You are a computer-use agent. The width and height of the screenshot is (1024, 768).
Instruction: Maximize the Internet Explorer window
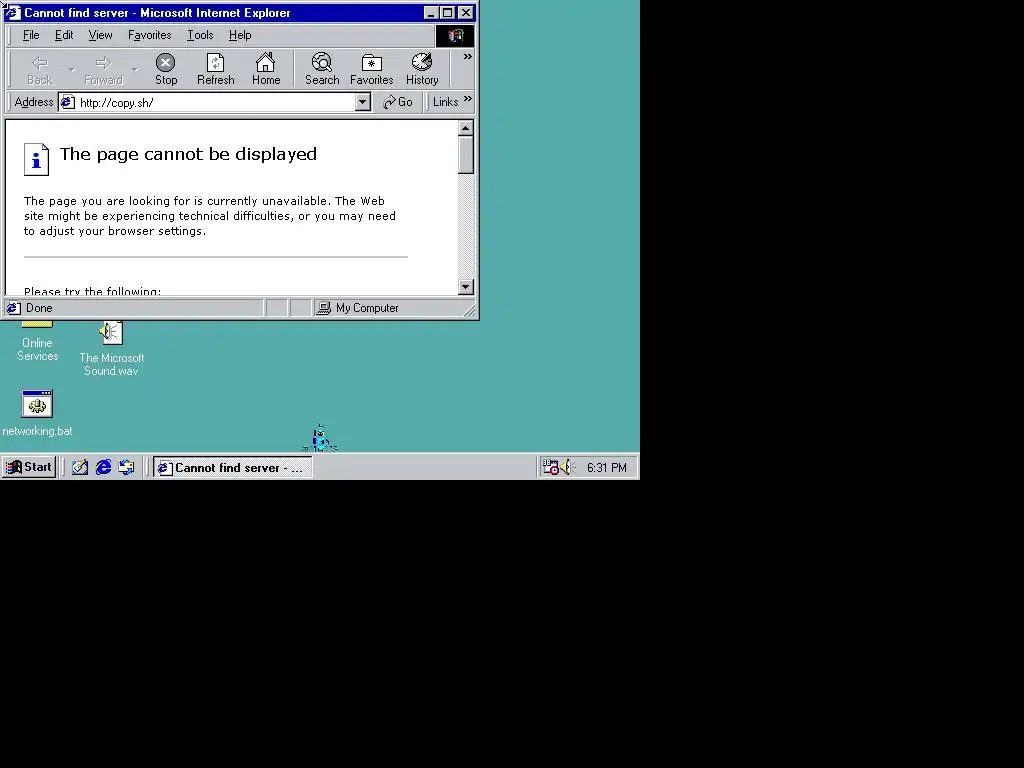coord(447,13)
